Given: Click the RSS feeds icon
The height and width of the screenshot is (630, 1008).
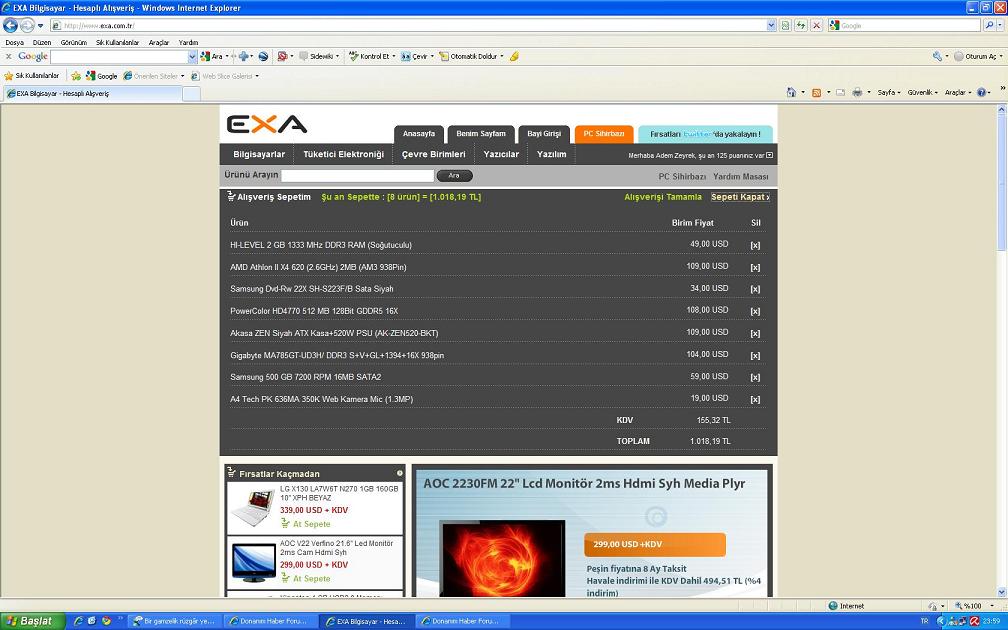Looking at the screenshot, I should (816, 93).
